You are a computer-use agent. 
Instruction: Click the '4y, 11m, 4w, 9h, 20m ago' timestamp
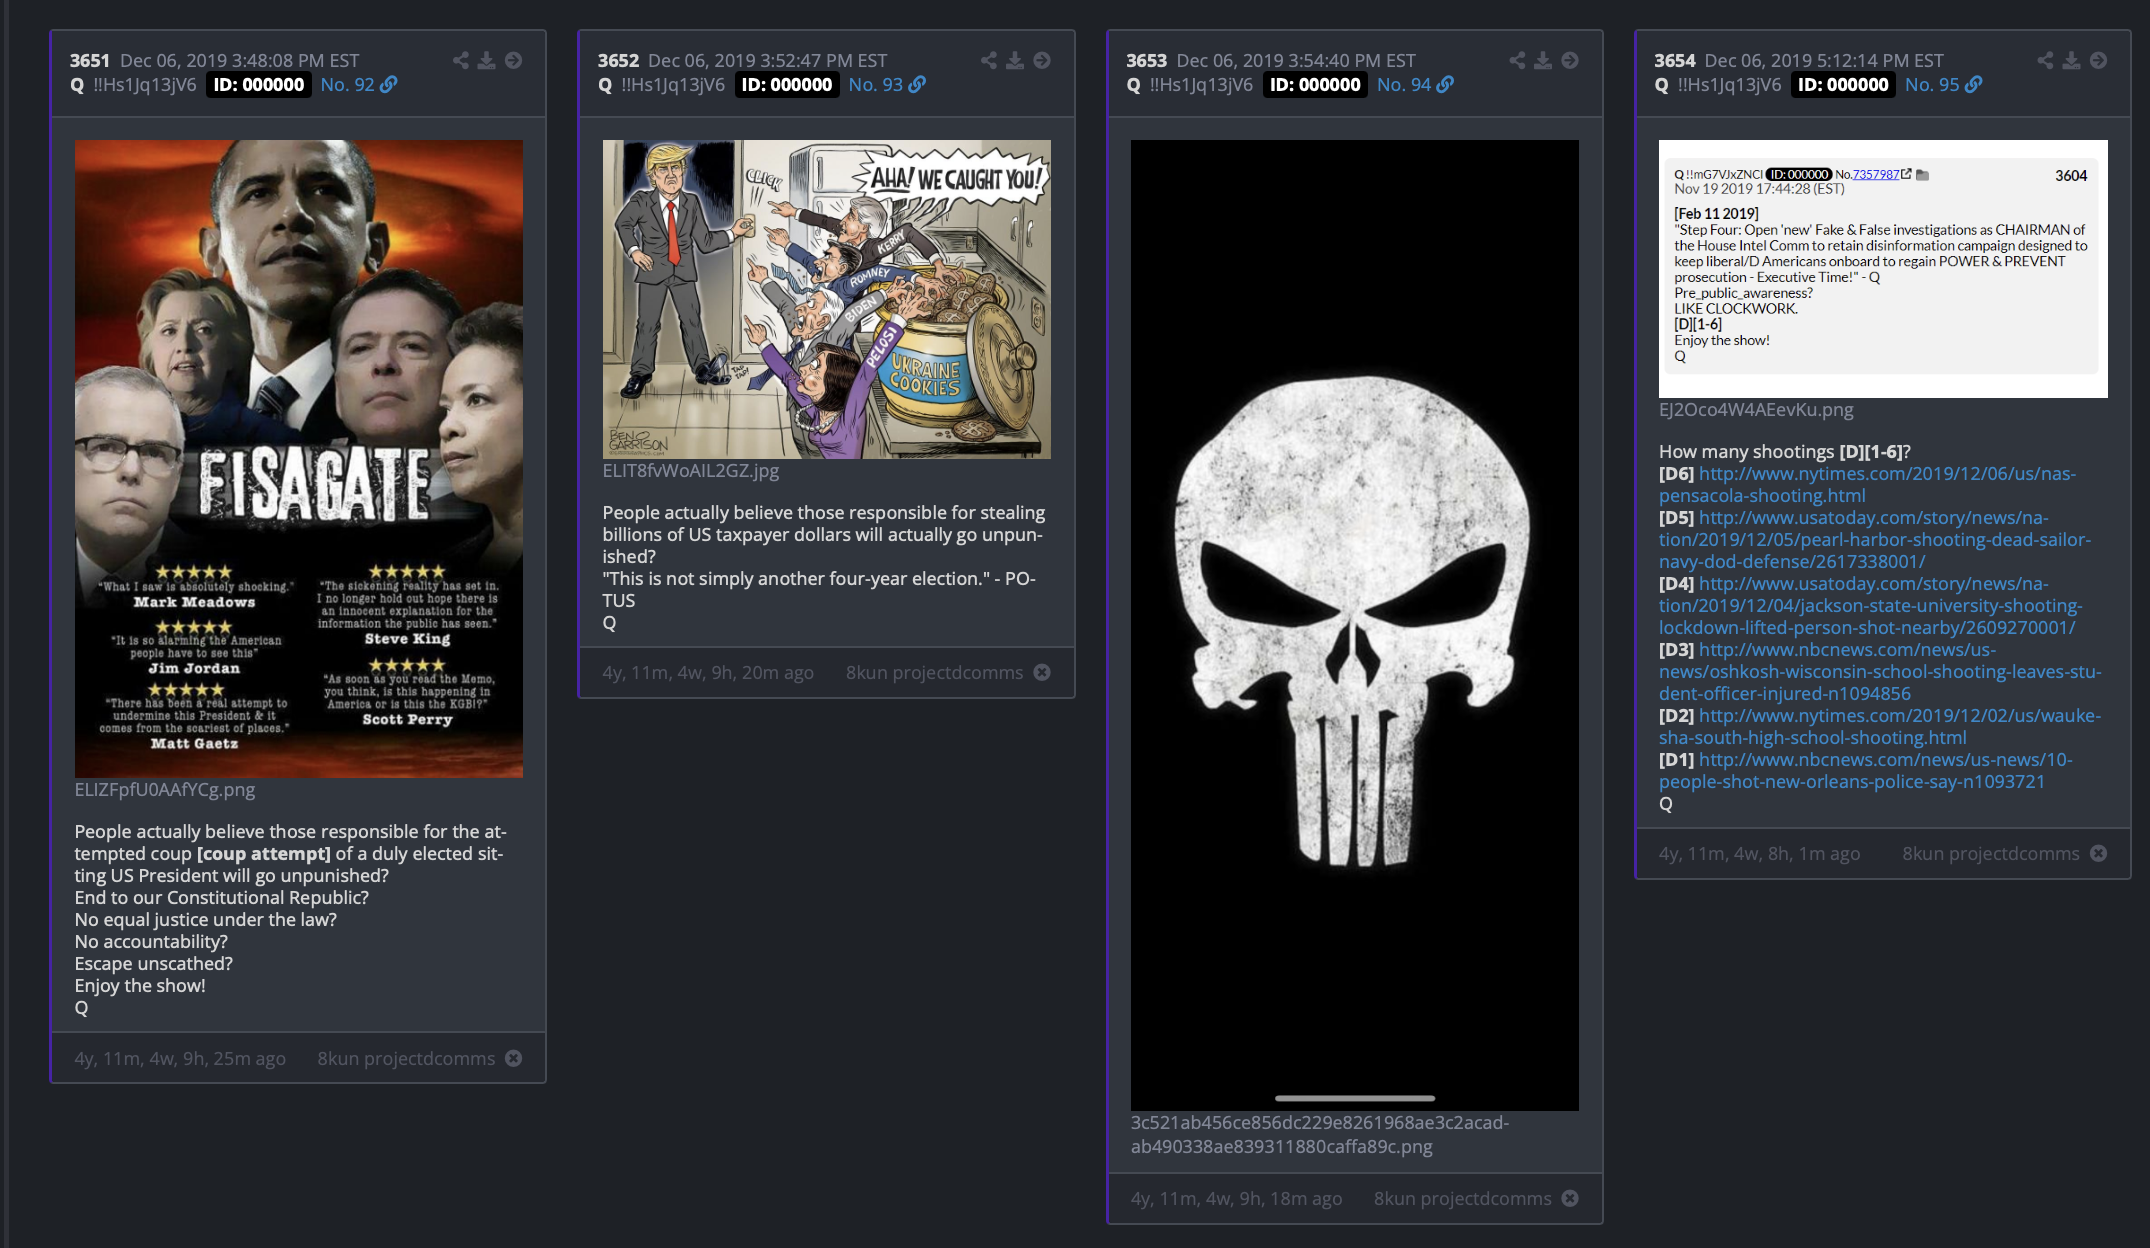tap(708, 672)
